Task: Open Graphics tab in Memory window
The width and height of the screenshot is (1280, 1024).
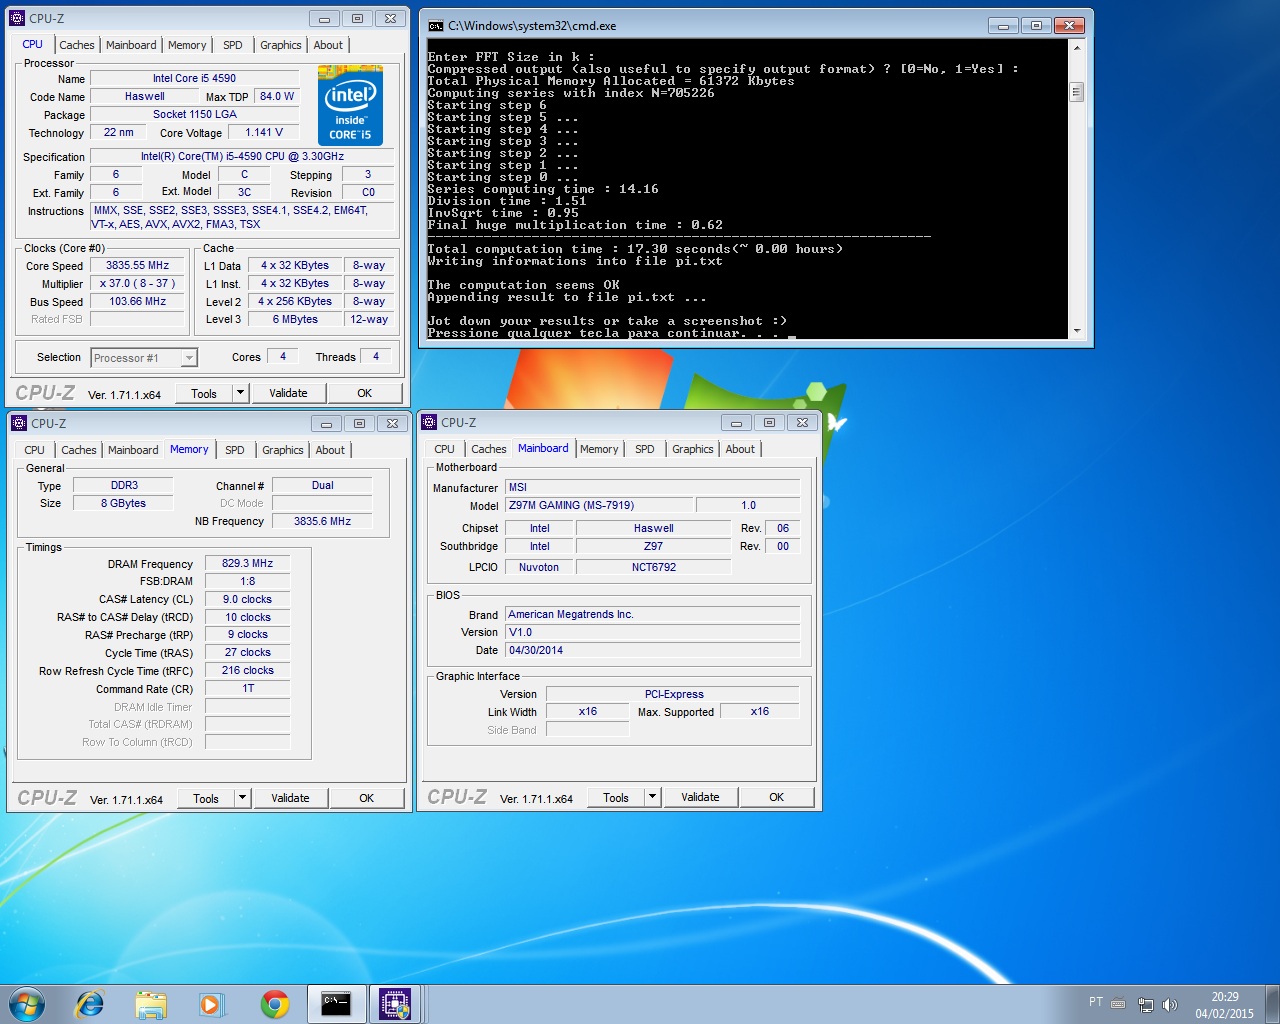Action: coord(283,450)
